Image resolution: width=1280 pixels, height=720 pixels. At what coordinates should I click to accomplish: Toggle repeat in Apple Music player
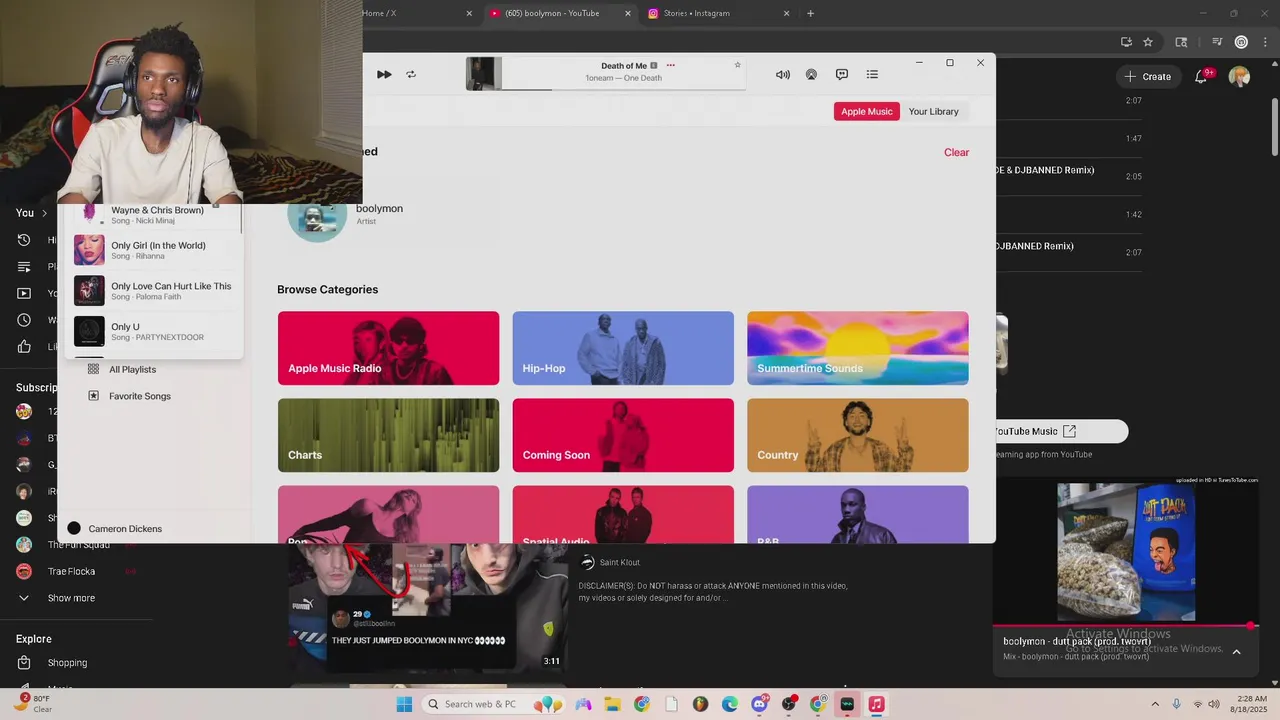[x=411, y=74]
